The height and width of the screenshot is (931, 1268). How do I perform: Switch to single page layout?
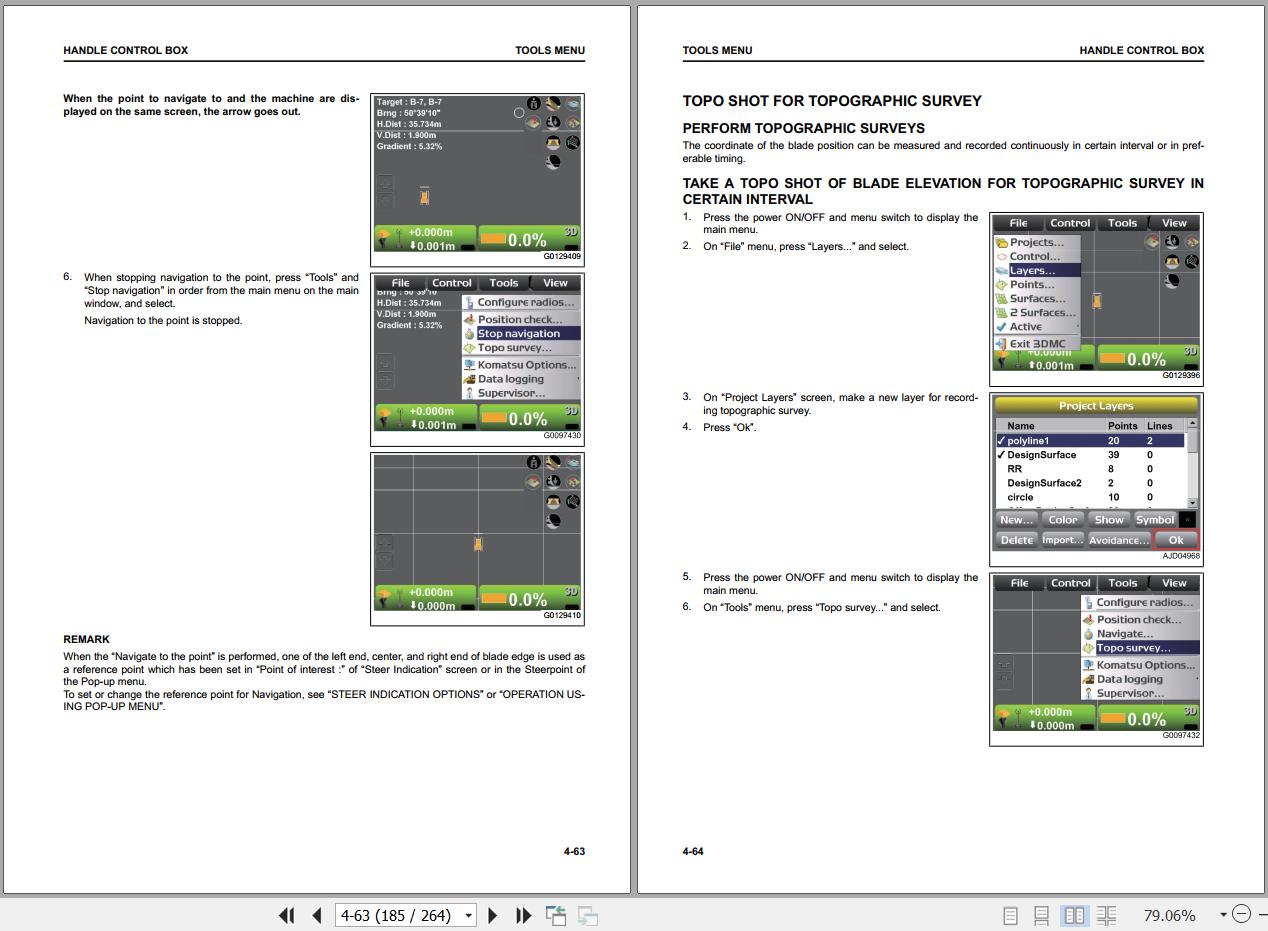pyautogui.click(x=1010, y=915)
